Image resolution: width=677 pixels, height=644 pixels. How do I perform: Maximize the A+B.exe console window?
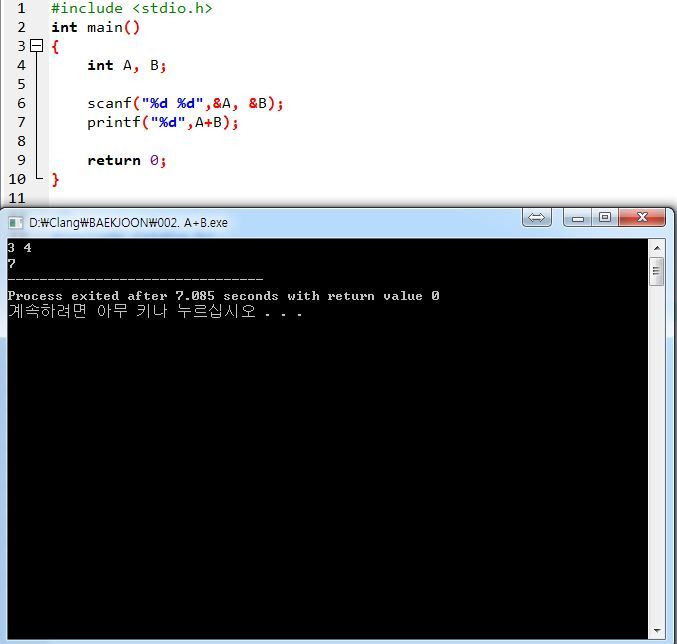[605, 217]
